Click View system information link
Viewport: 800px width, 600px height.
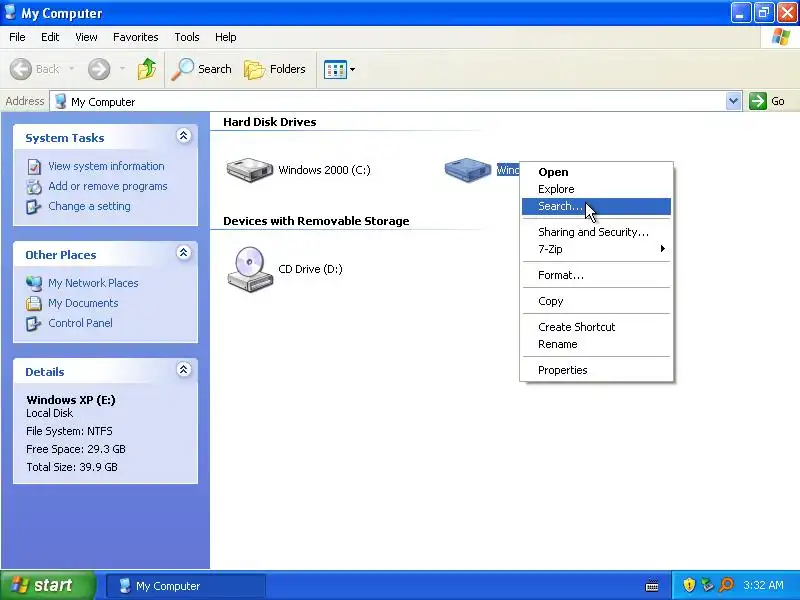[106, 166]
